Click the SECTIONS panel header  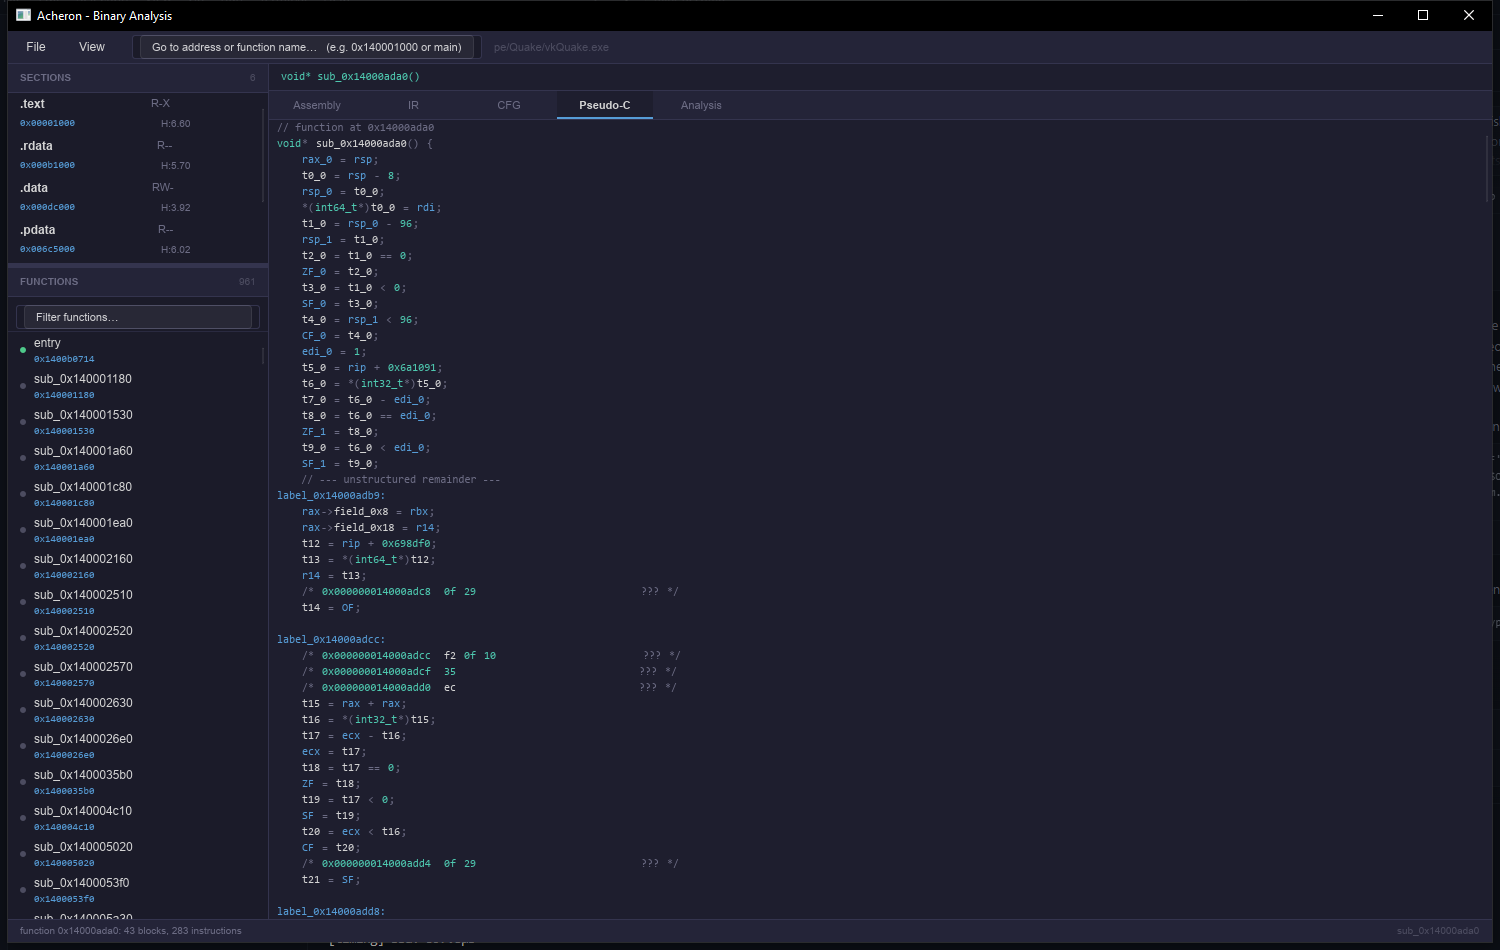(x=138, y=77)
